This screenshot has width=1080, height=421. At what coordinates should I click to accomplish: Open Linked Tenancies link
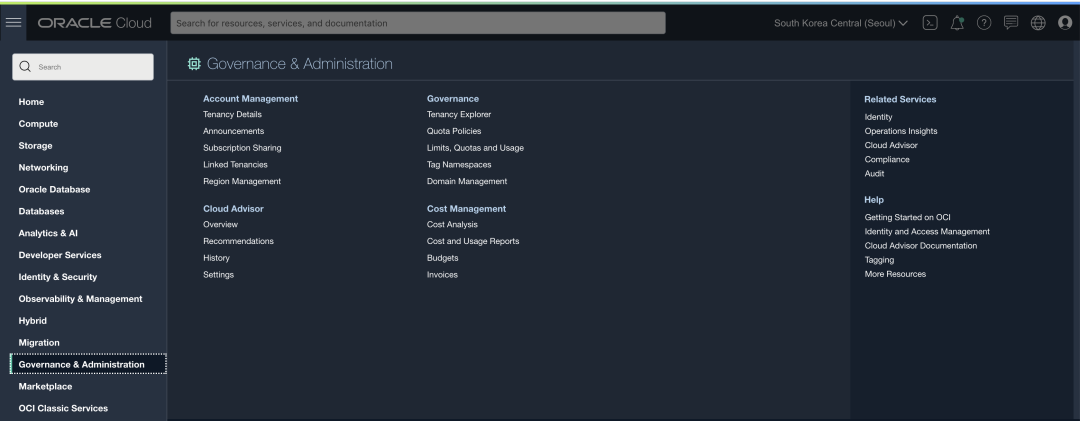(x=236, y=165)
